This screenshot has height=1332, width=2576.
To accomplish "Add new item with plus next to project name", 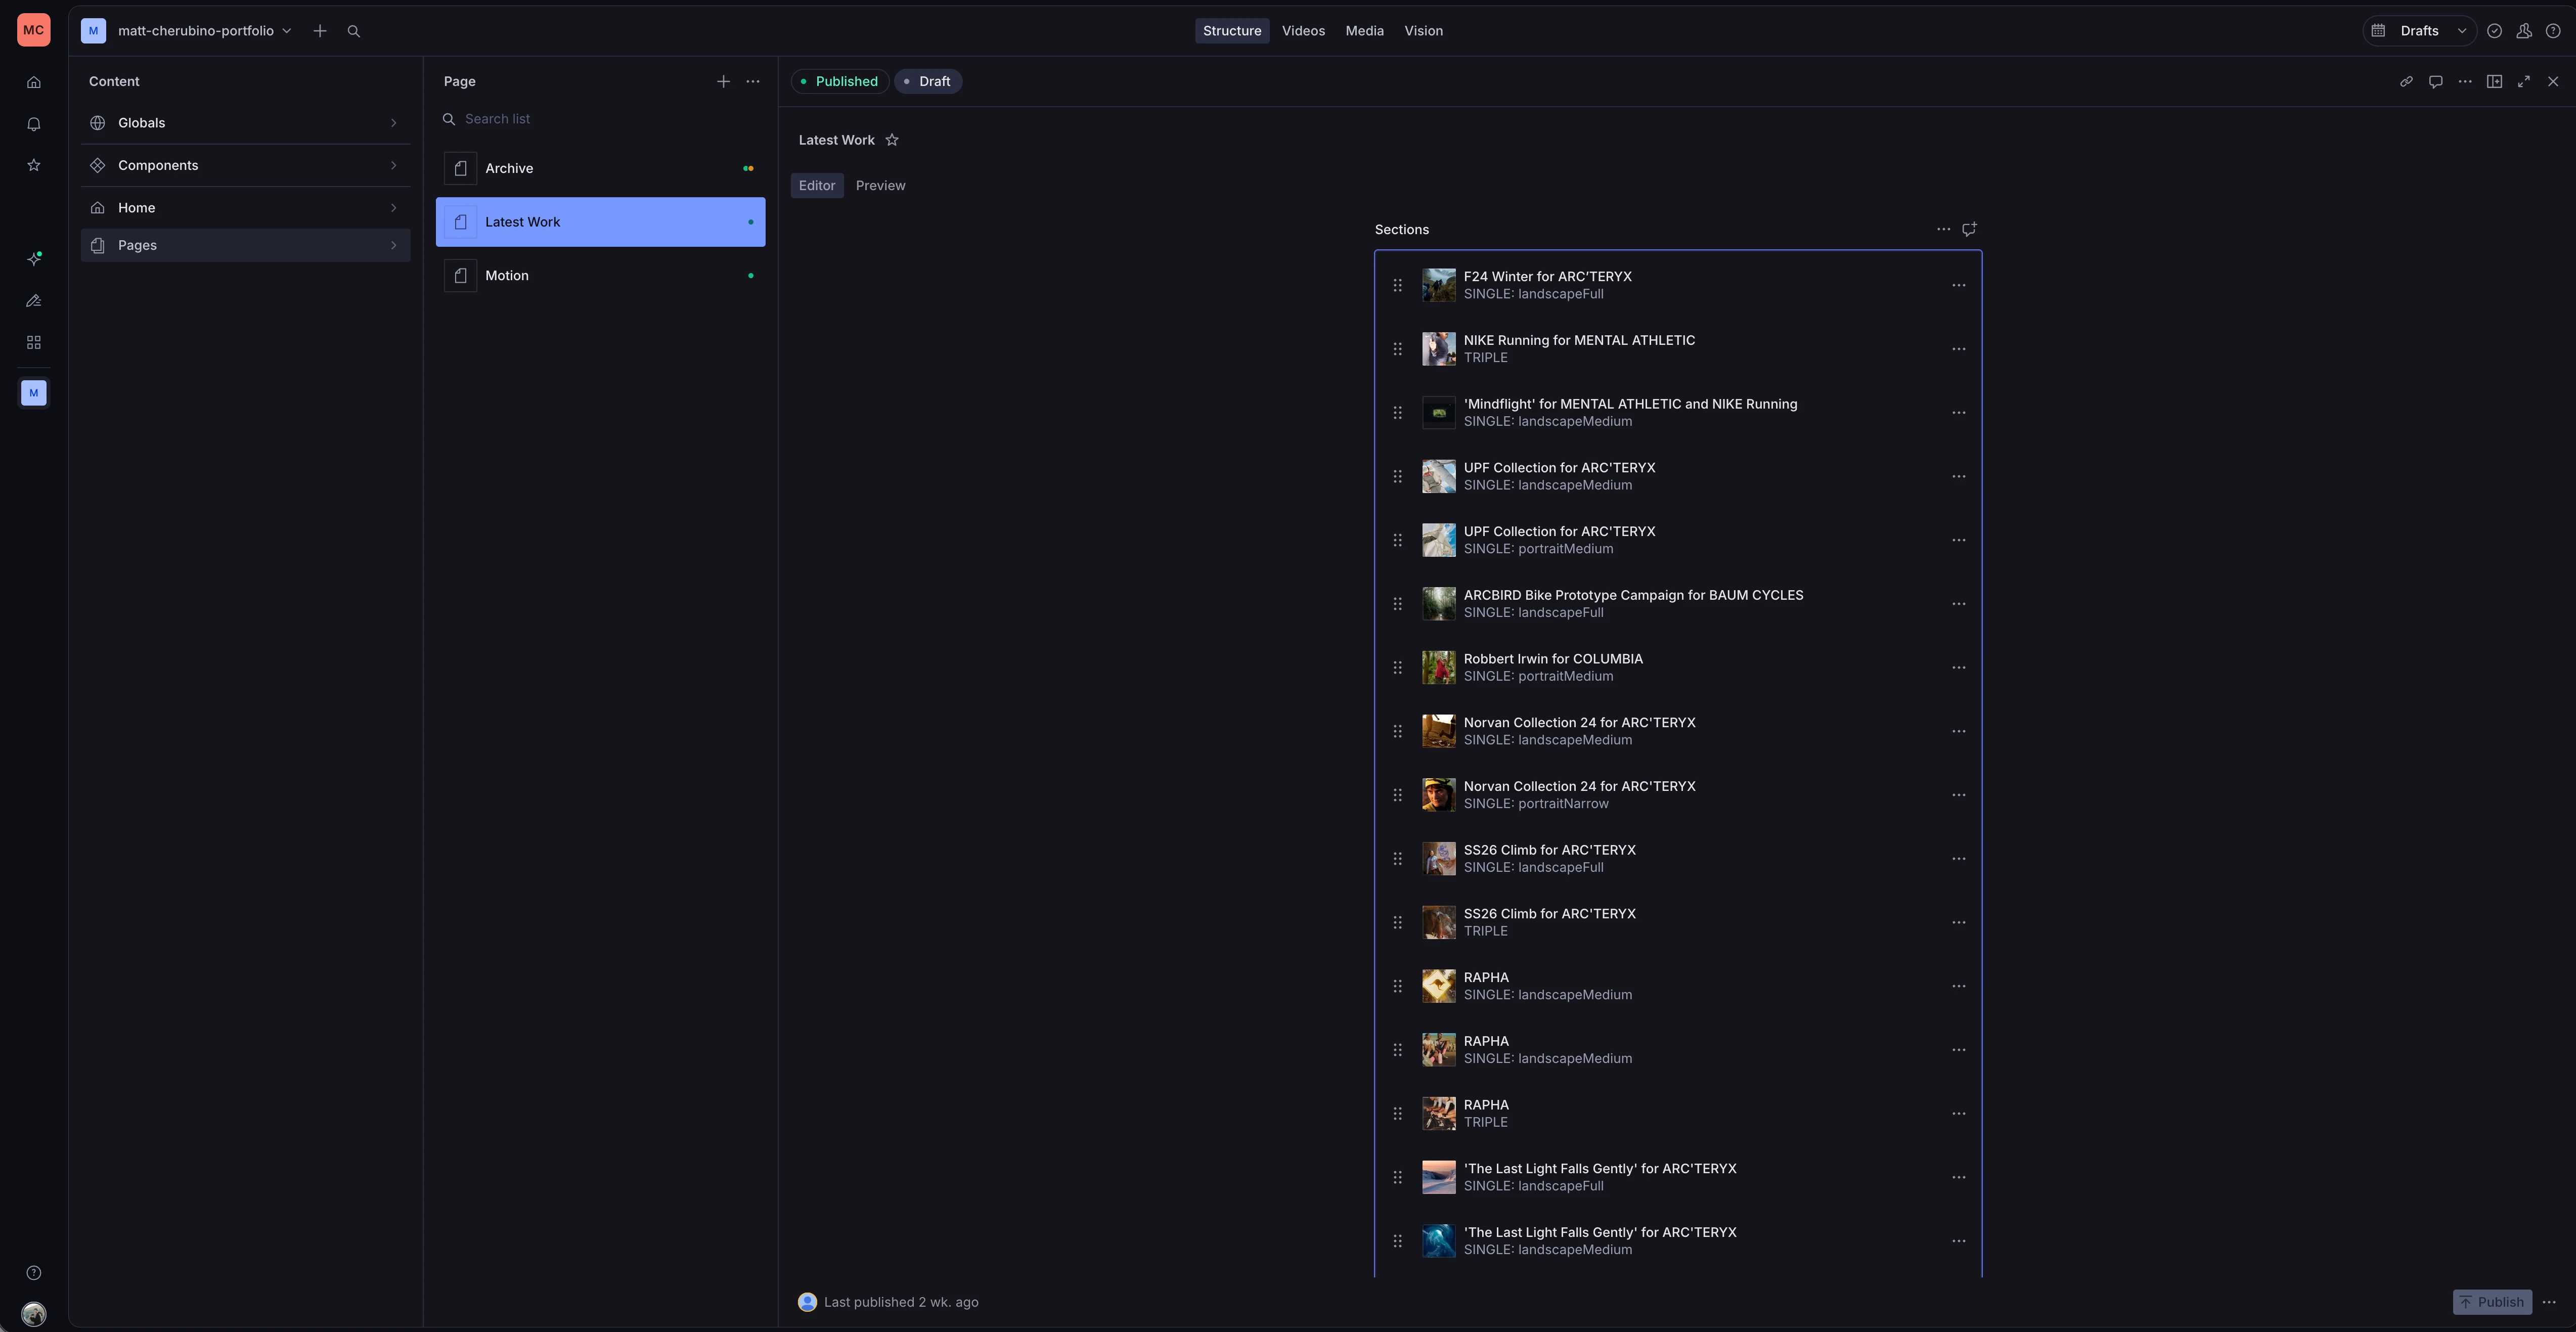I will [x=320, y=31].
